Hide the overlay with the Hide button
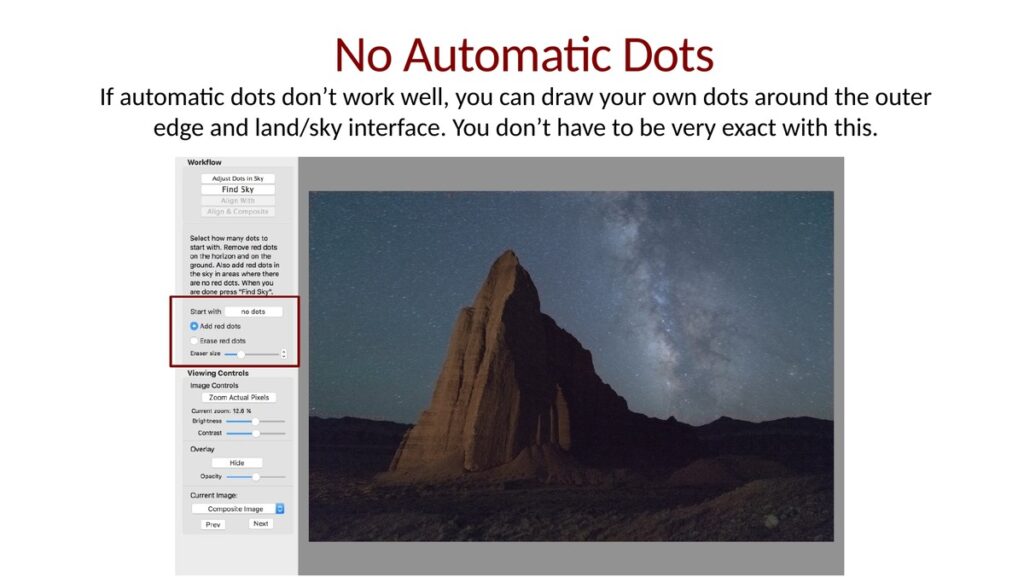Viewport: 1024px width, 577px height. 237,463
